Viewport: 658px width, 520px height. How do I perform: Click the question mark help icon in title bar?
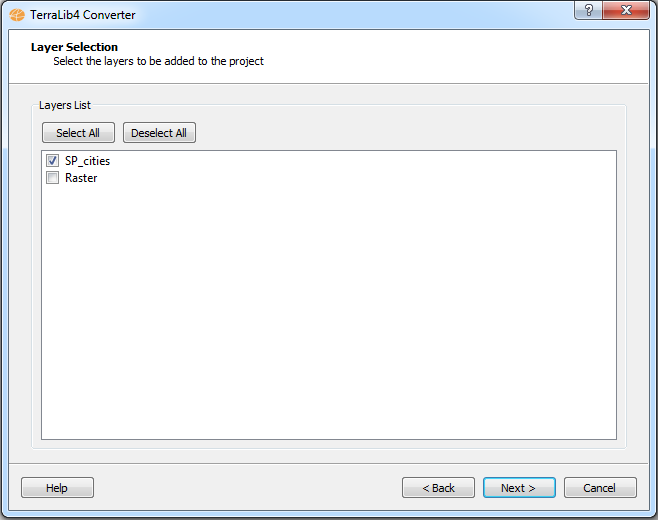588,10
